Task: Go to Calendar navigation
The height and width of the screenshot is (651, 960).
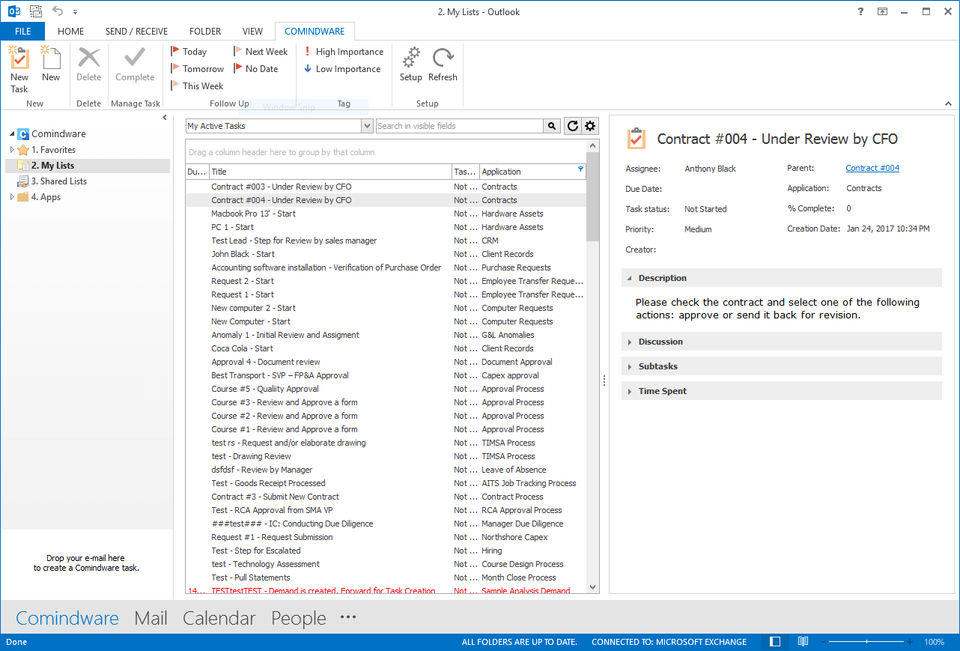Action: 219,618
